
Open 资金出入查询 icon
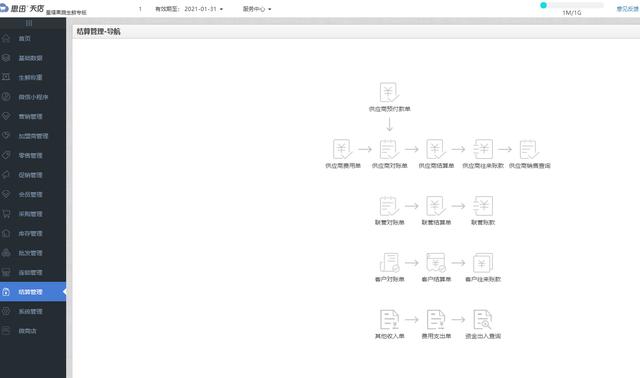pyautogui.click(x=483, y=320)
